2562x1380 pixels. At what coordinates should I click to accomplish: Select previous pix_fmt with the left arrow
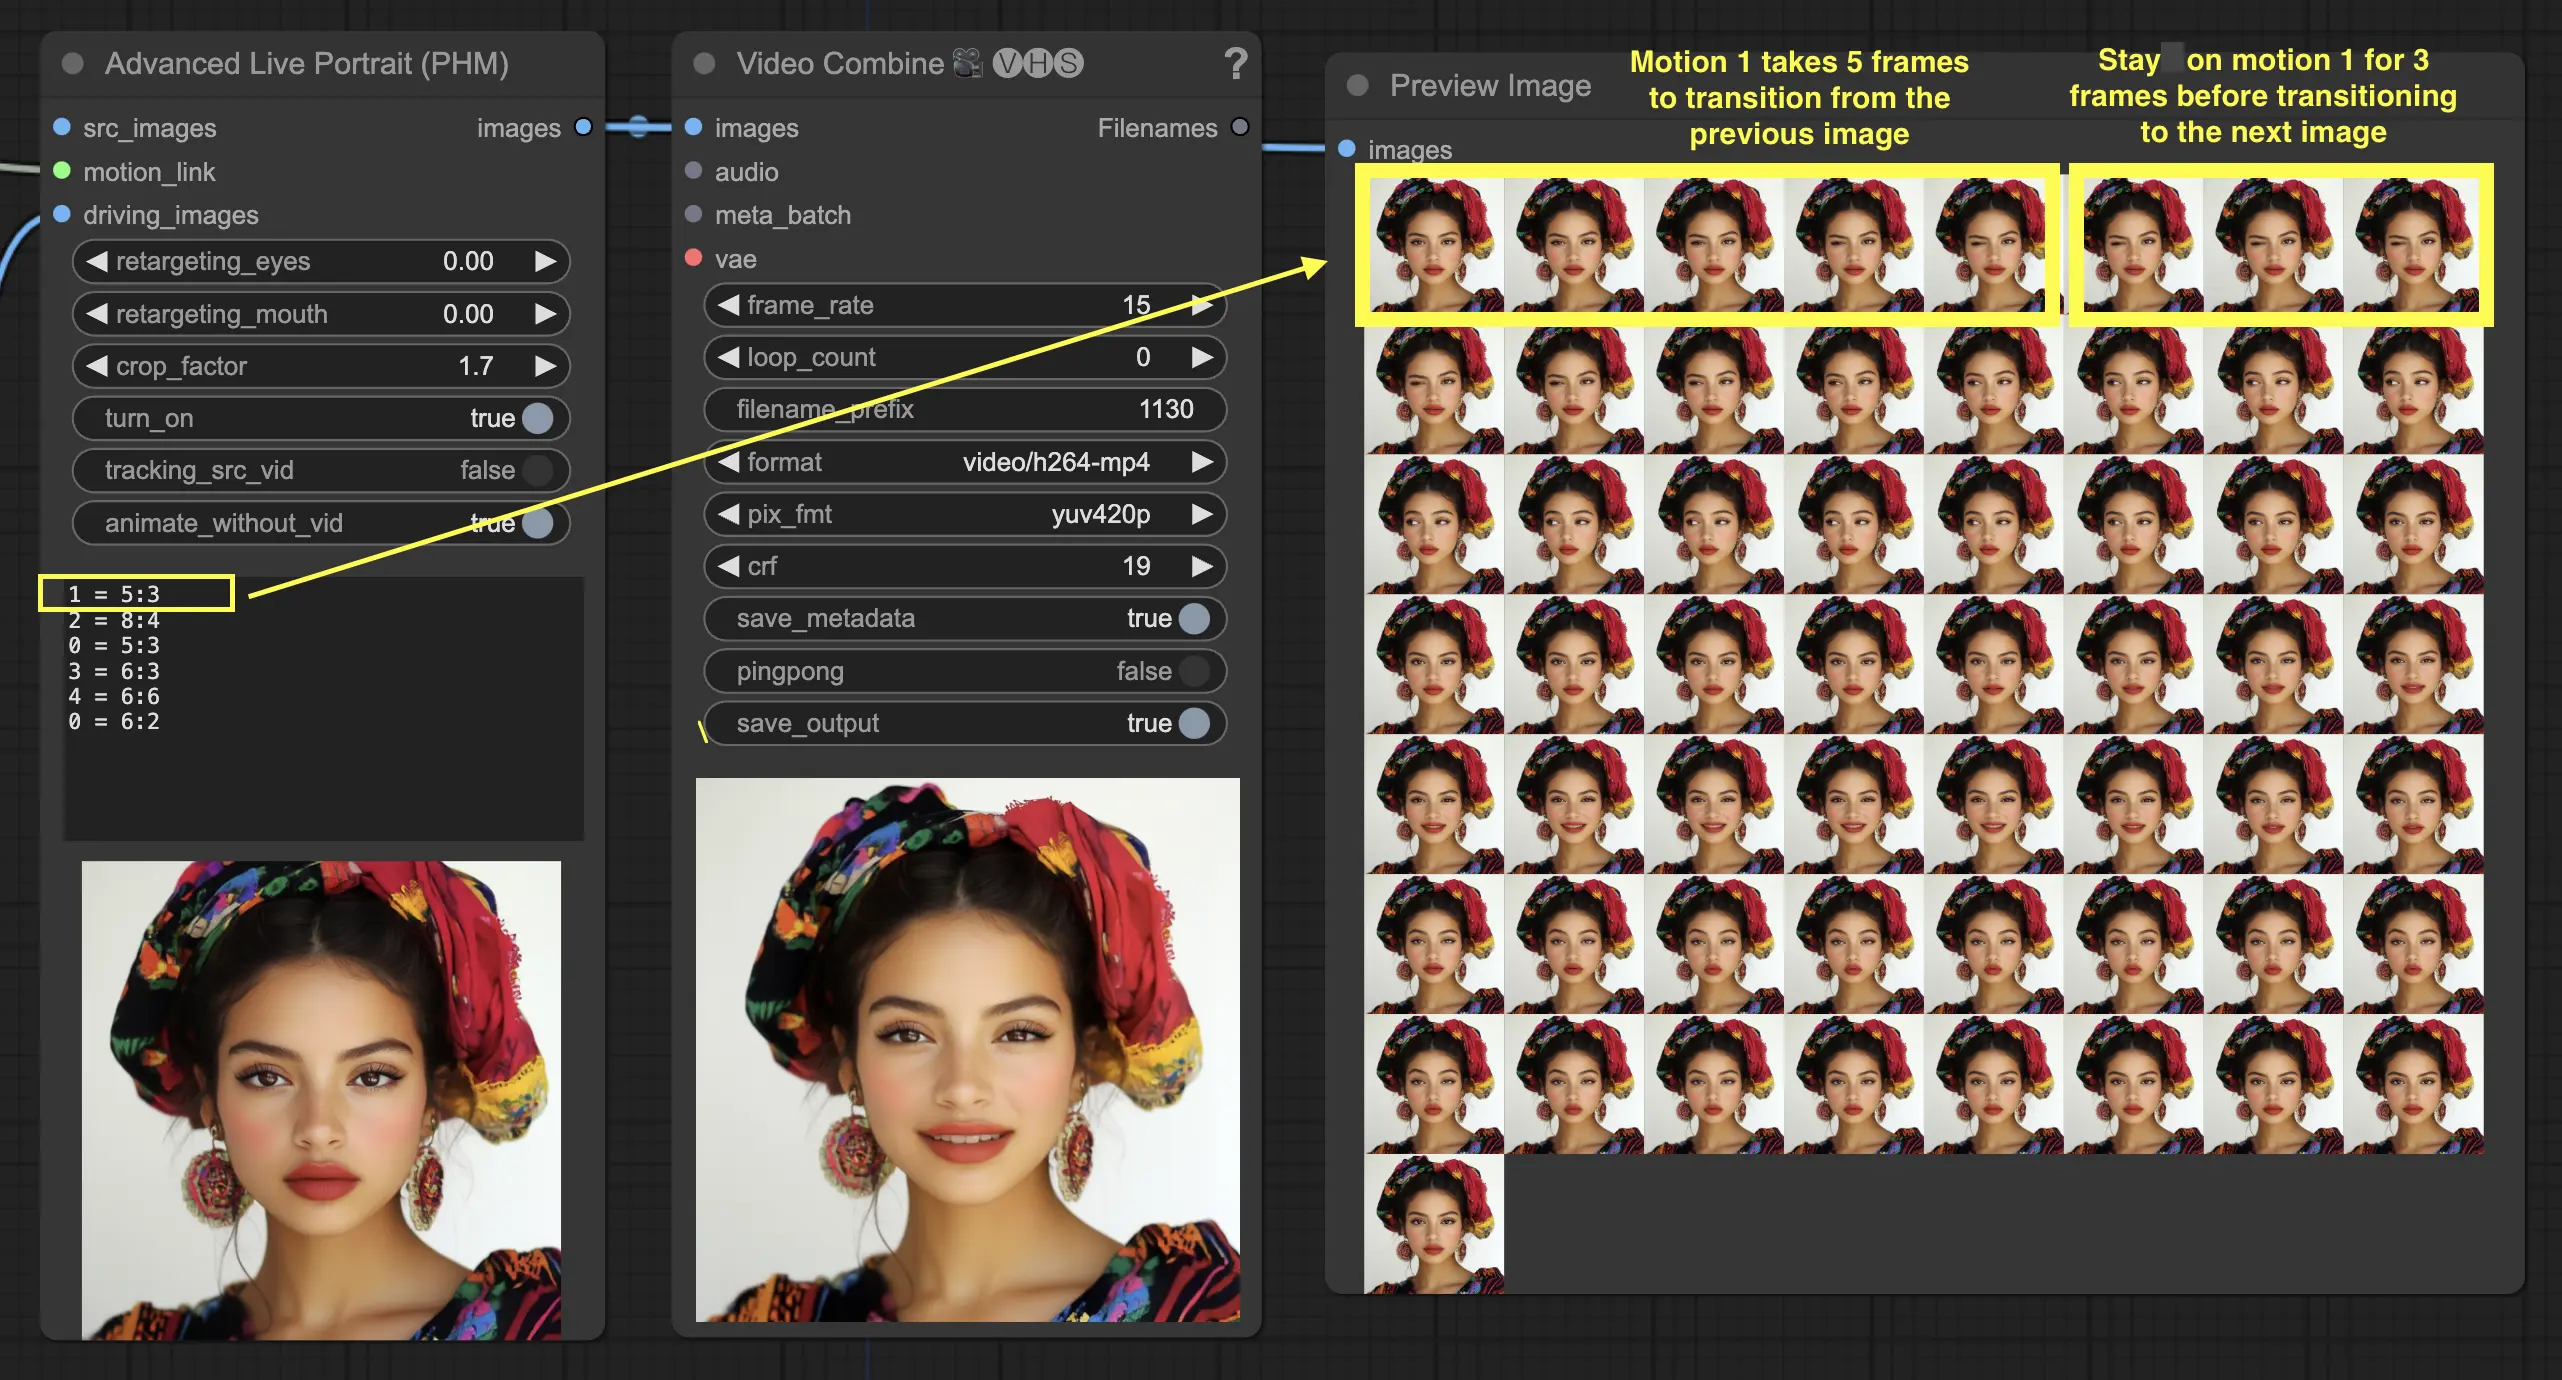click(729, 514)
